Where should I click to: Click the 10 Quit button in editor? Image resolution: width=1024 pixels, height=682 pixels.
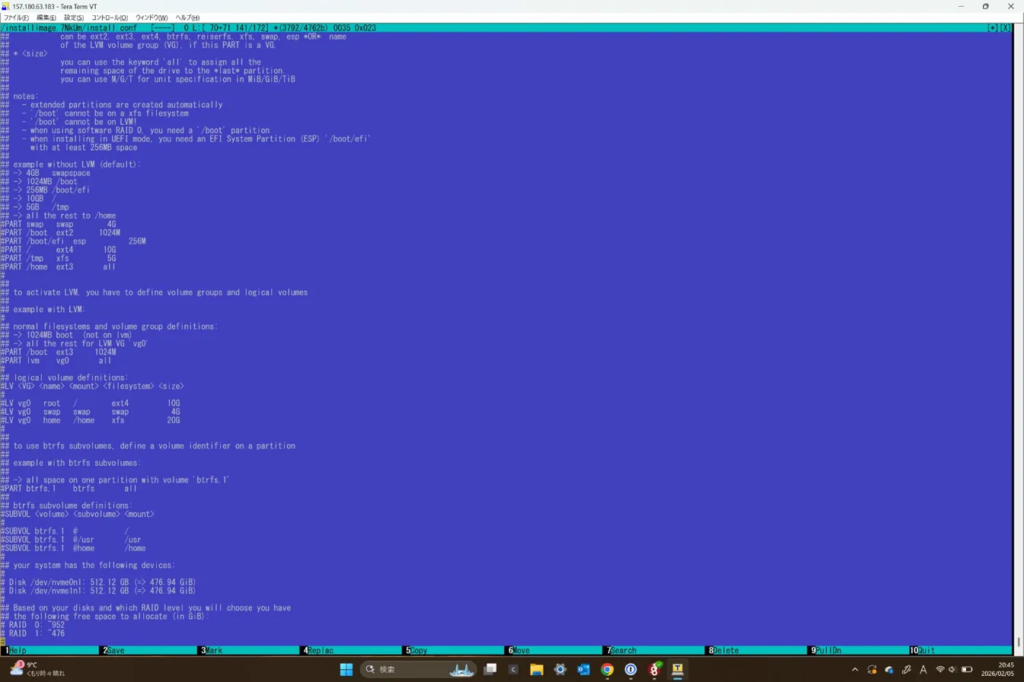click(923, 650)
